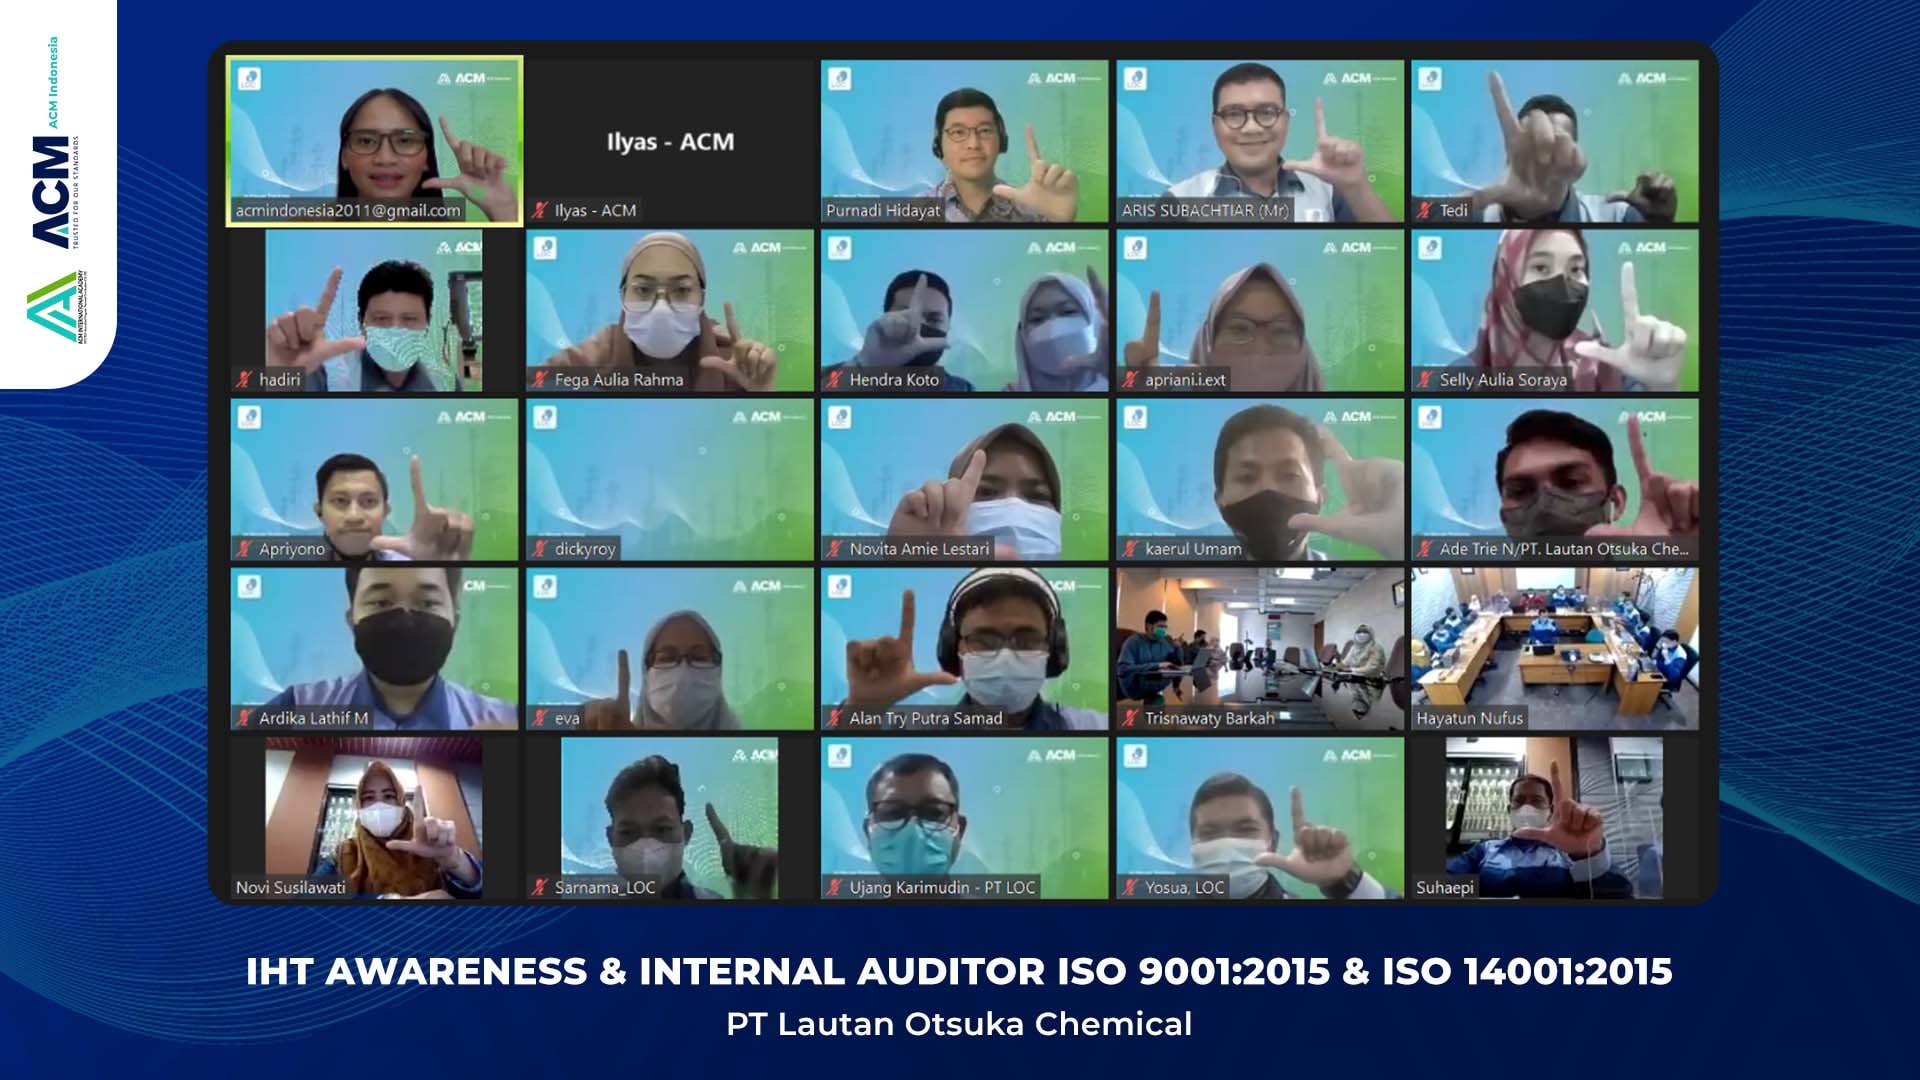Click muted mic icon next to kaerul Umam
Image resolution: width=1920 pixels, height=1080 pixels.
click(x=1130, y=548)
